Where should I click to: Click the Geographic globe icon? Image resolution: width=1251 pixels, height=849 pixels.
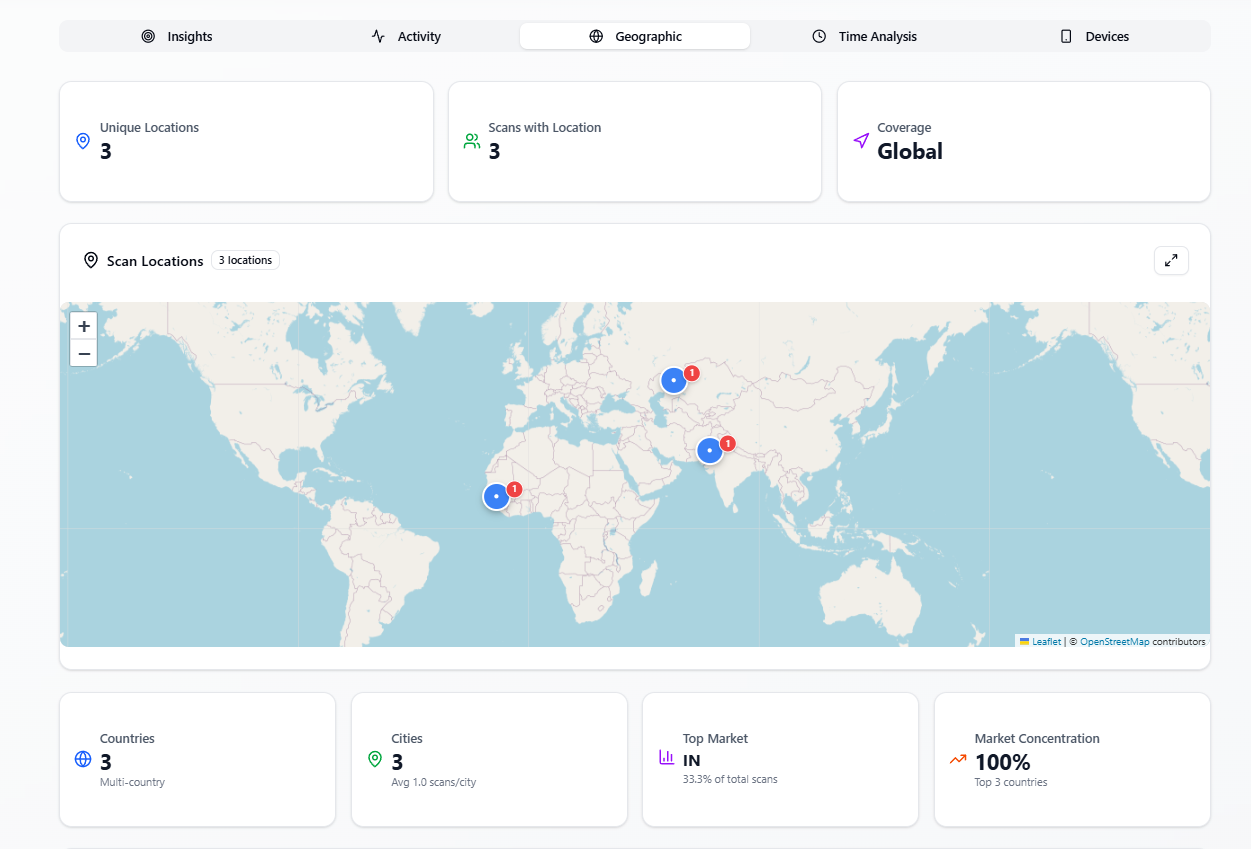coord(596,36)
